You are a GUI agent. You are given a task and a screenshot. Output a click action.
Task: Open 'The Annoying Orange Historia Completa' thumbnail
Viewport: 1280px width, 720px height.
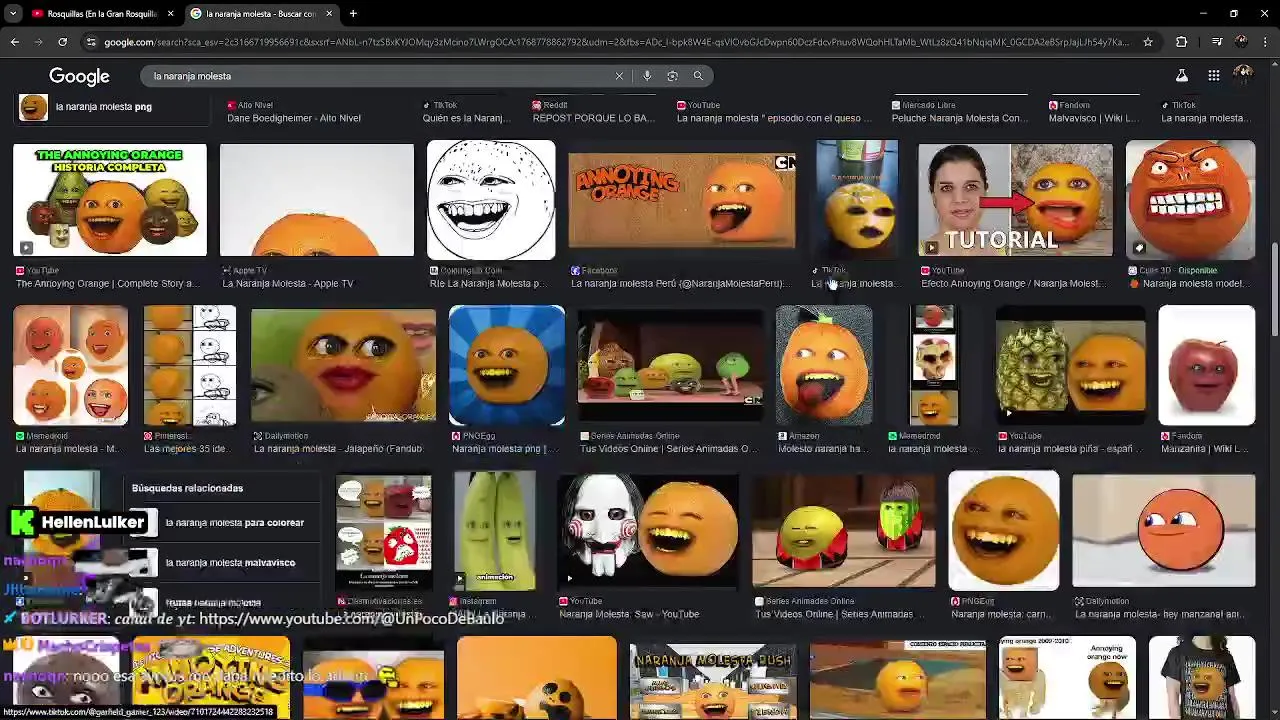tap(110, 200)
